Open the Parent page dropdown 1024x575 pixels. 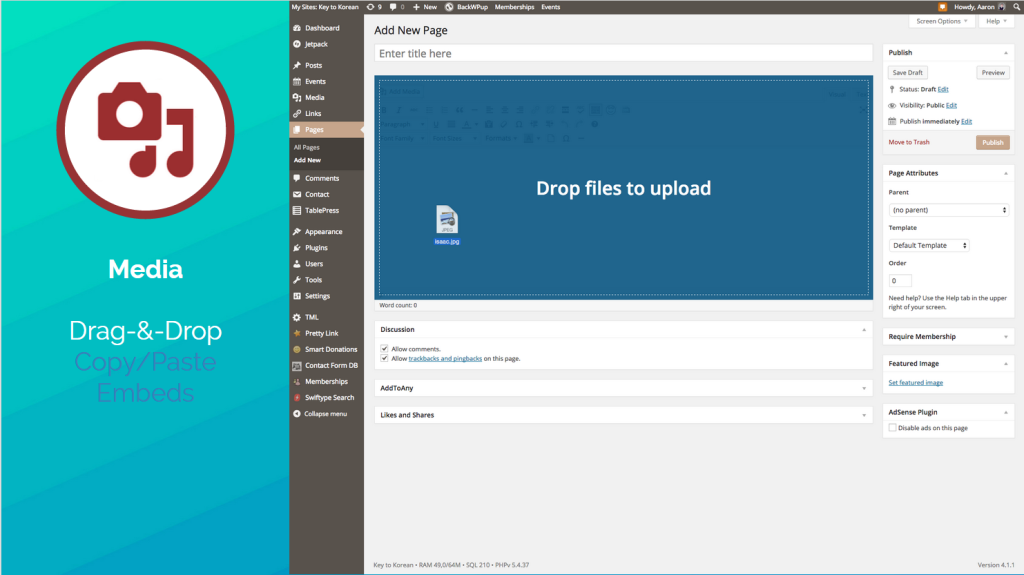(x=948, y=210)
